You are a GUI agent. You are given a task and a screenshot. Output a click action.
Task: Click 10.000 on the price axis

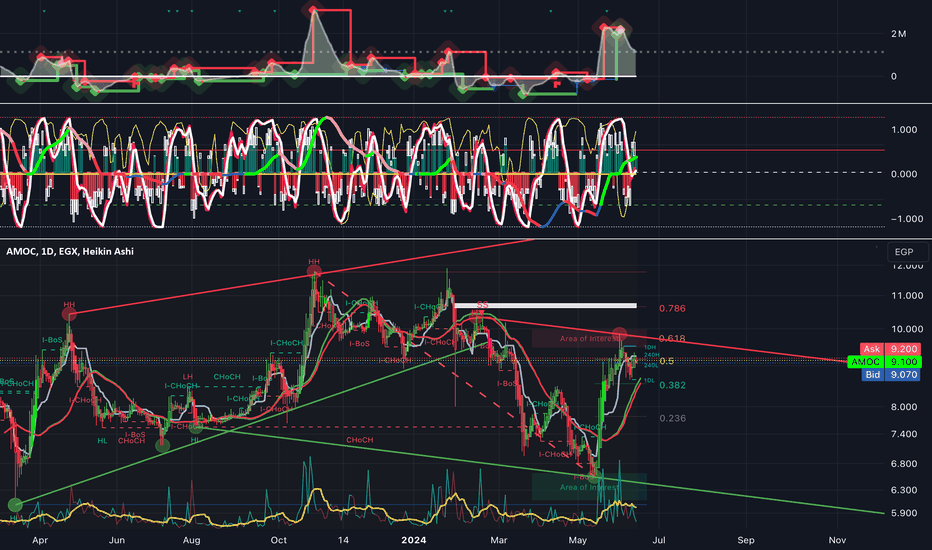coord(906,329)
